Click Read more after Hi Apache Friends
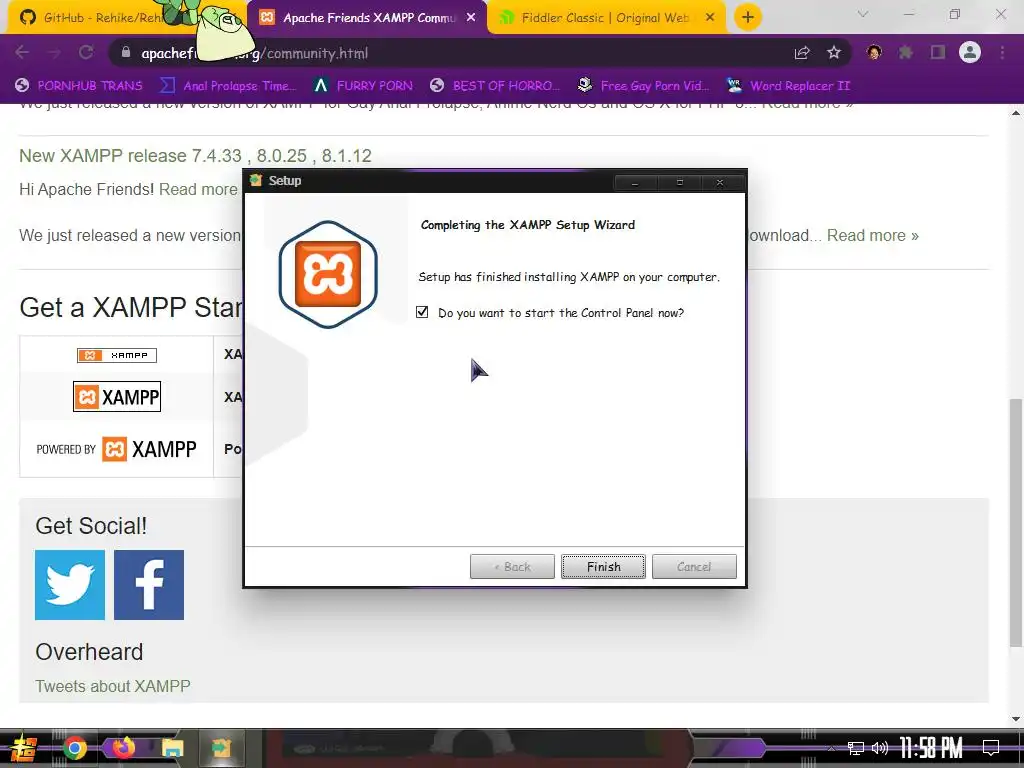 199,189
